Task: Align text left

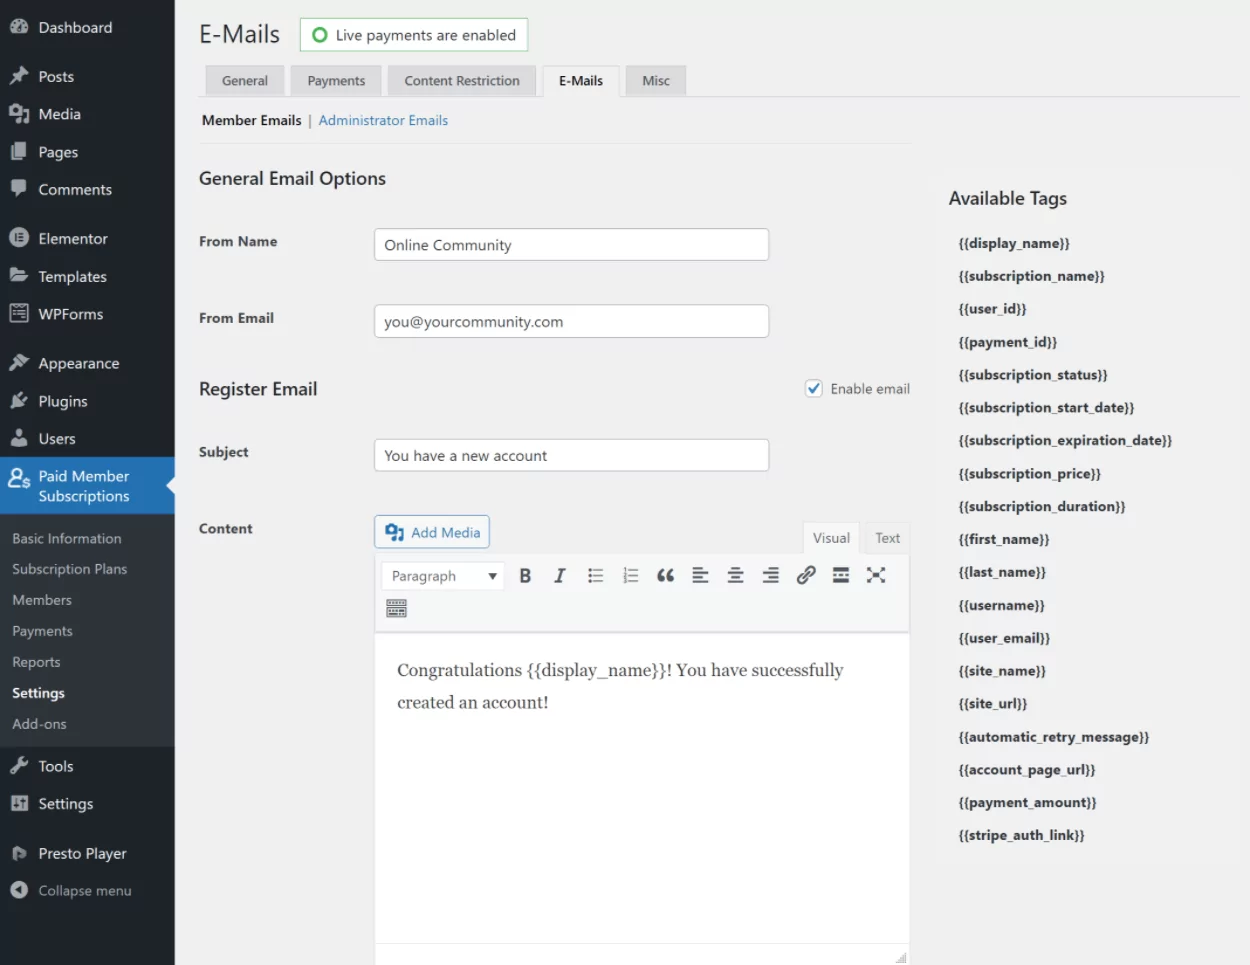Action: [x=700, y=575]
